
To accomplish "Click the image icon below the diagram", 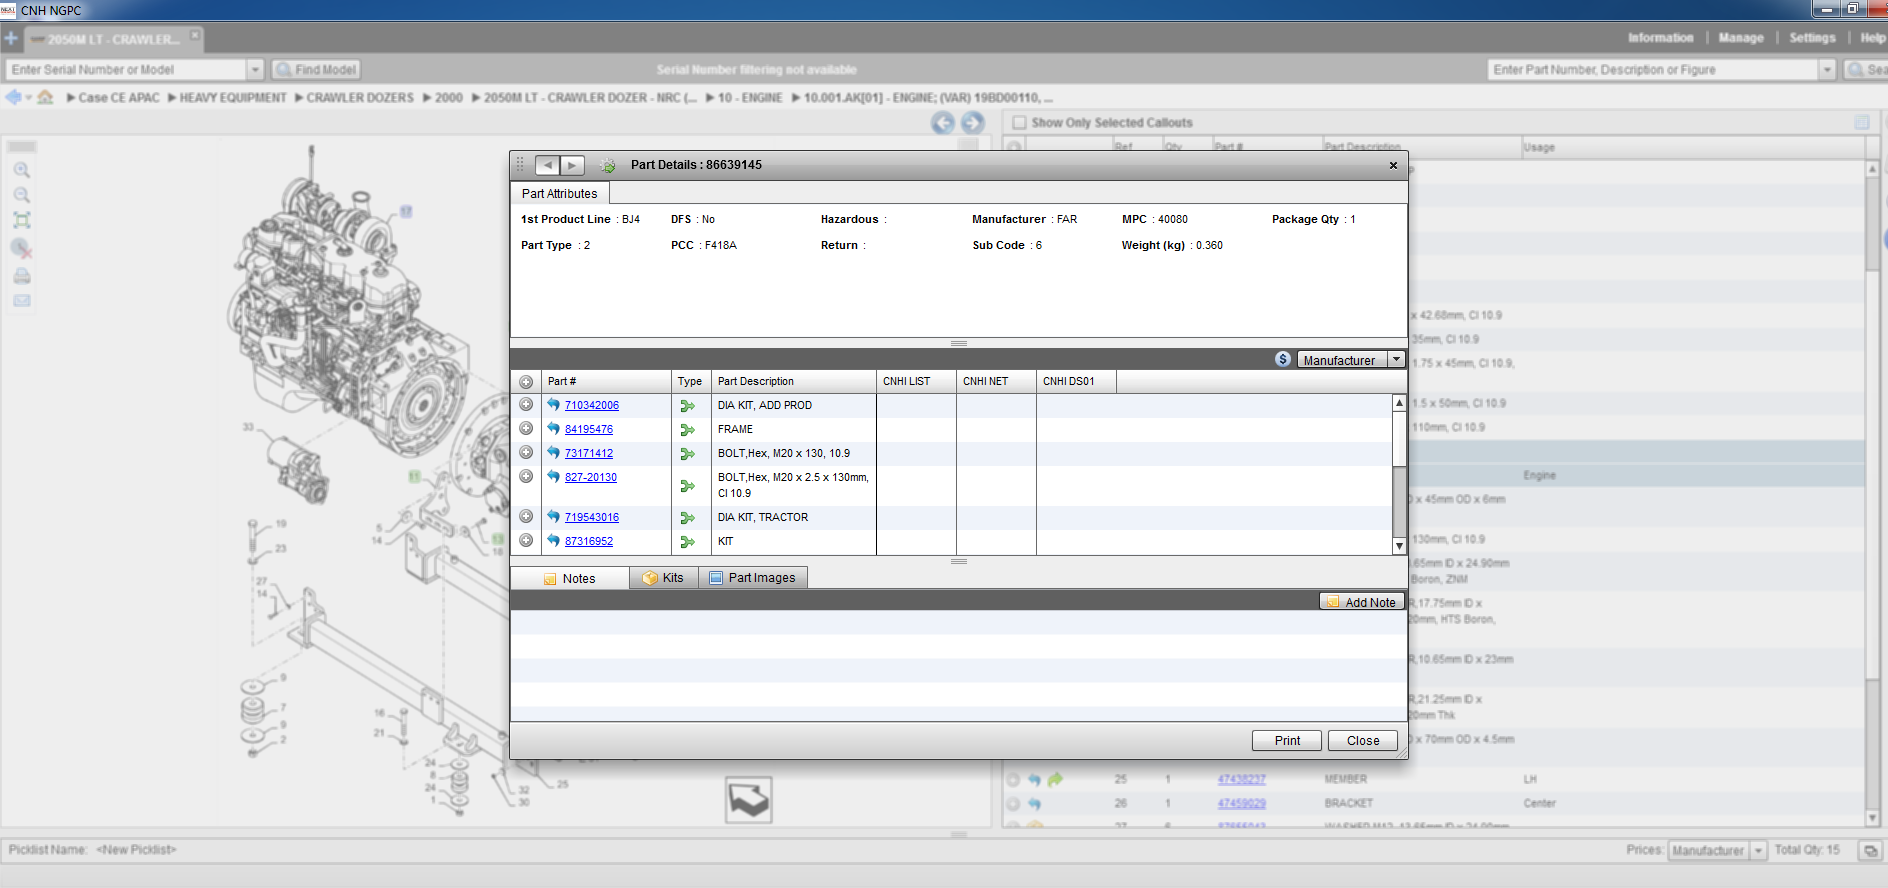I will [748, 800].
